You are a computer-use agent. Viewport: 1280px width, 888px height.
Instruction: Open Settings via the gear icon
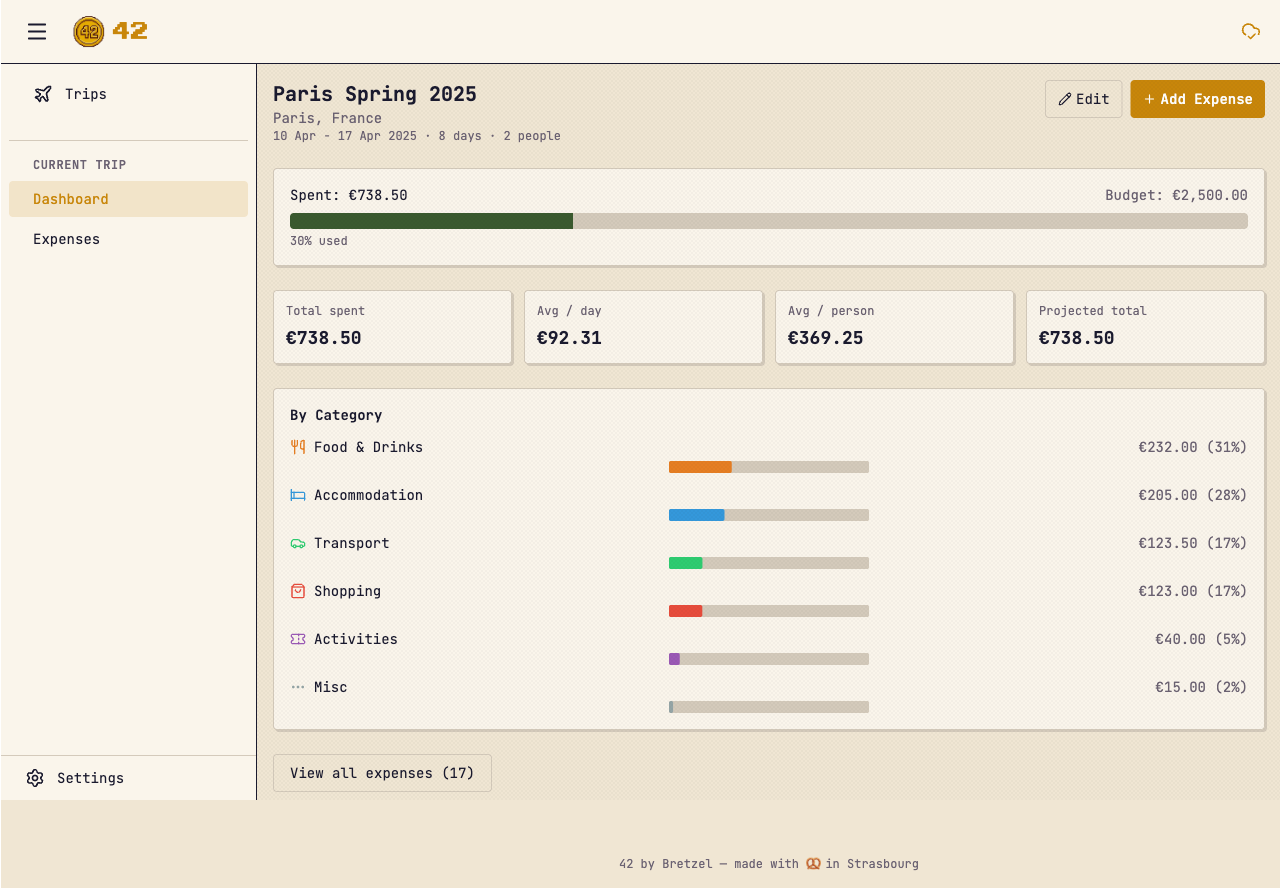(x=36, y=778)
